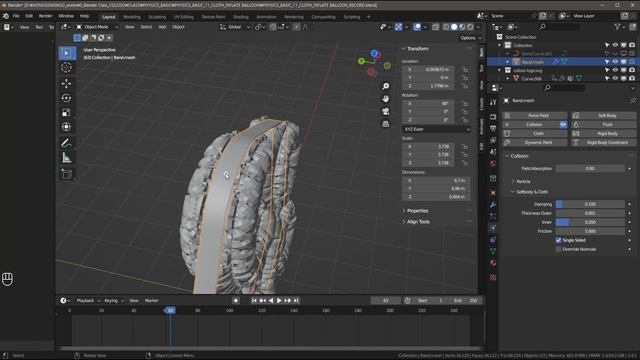The image size is (640, 360).
Task: Toggle Collection visibility eye icon
Action: click(x=615, y=45)
